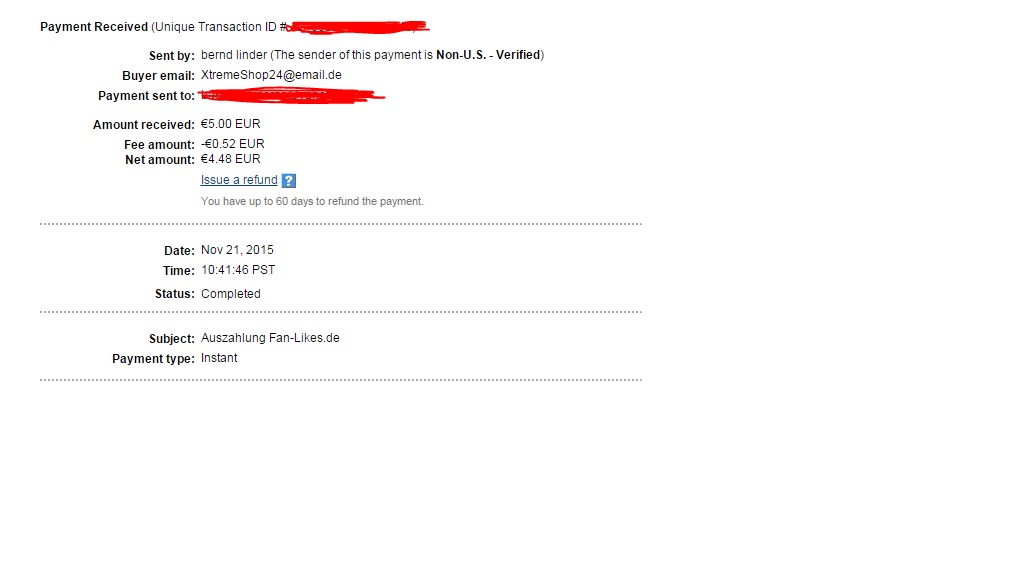
Task: Click the "Non-U.S. - Verified" sender status text
Action: (488, 55)
